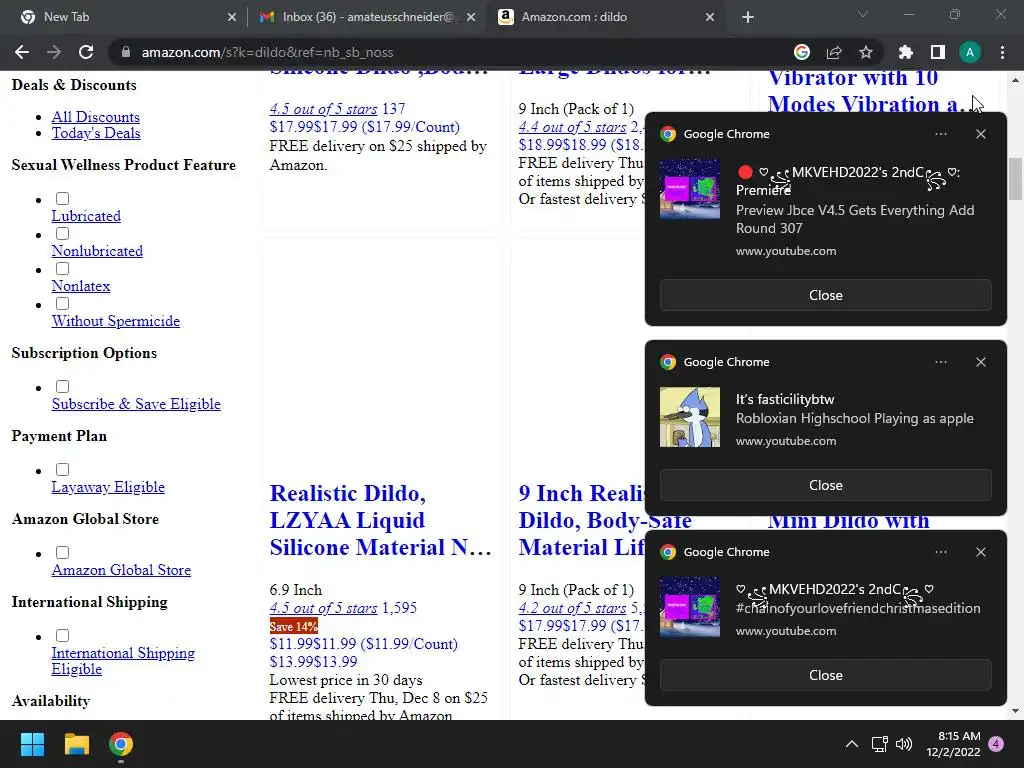Click the '4.5 out of 5 stars' link beside 1,595
This screenshot has width=1024, height=768.
323,608
